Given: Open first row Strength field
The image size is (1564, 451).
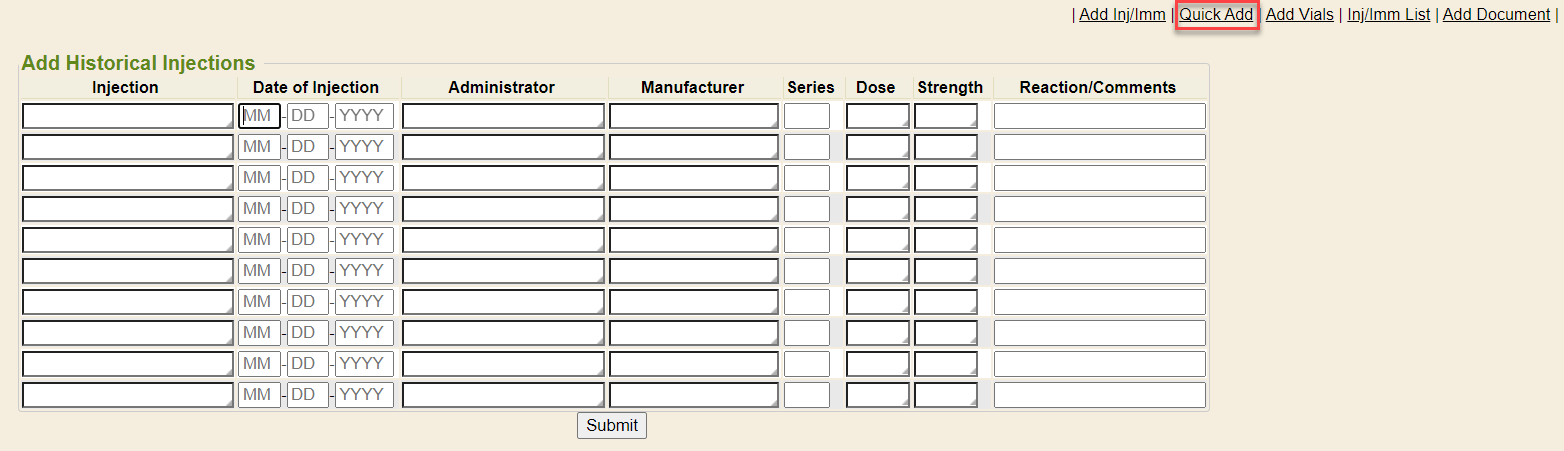Looking at the screenshot, I should point(945,117).
